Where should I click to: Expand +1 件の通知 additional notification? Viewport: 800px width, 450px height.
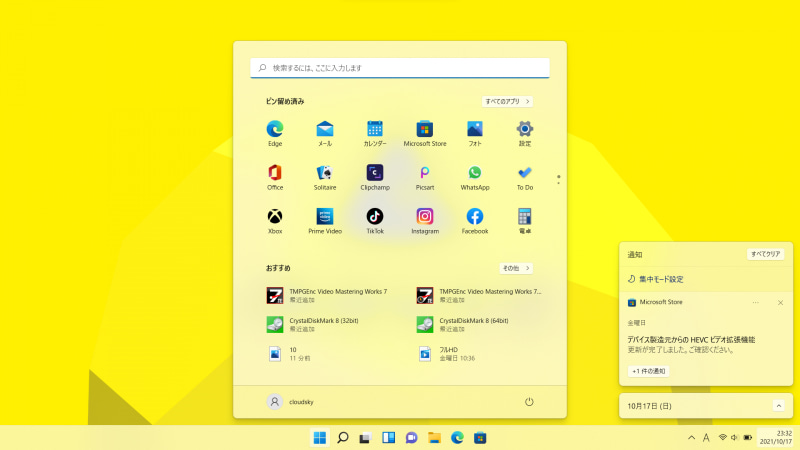click(x=648, y=371)
